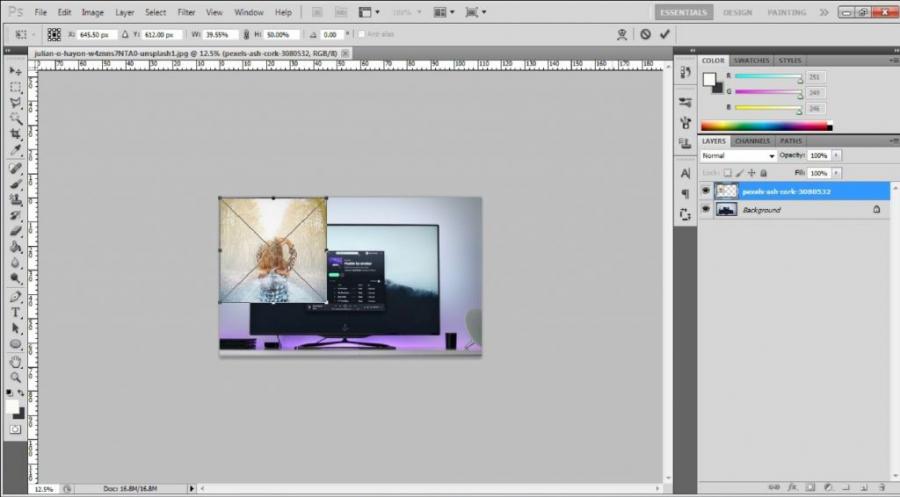
Task: Commit the transform with checkmark
Action: click(x=665, y=34)
